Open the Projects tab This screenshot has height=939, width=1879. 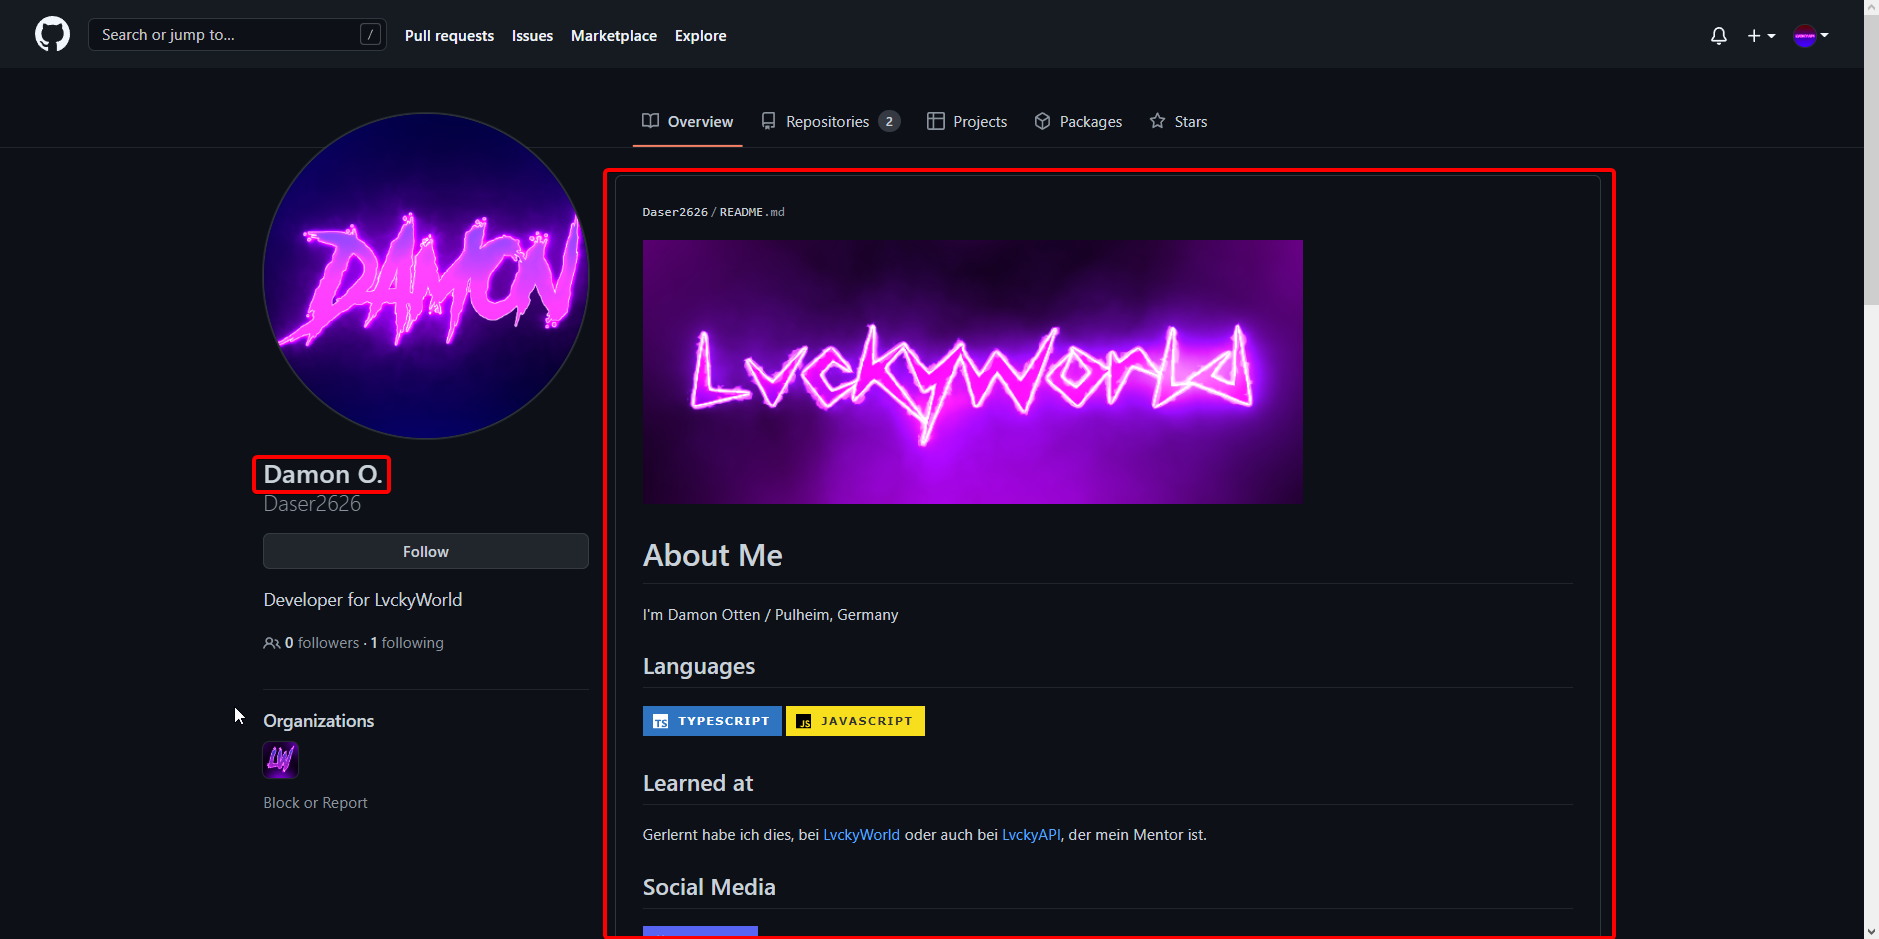pyautogui.click(x=966, y=121)
